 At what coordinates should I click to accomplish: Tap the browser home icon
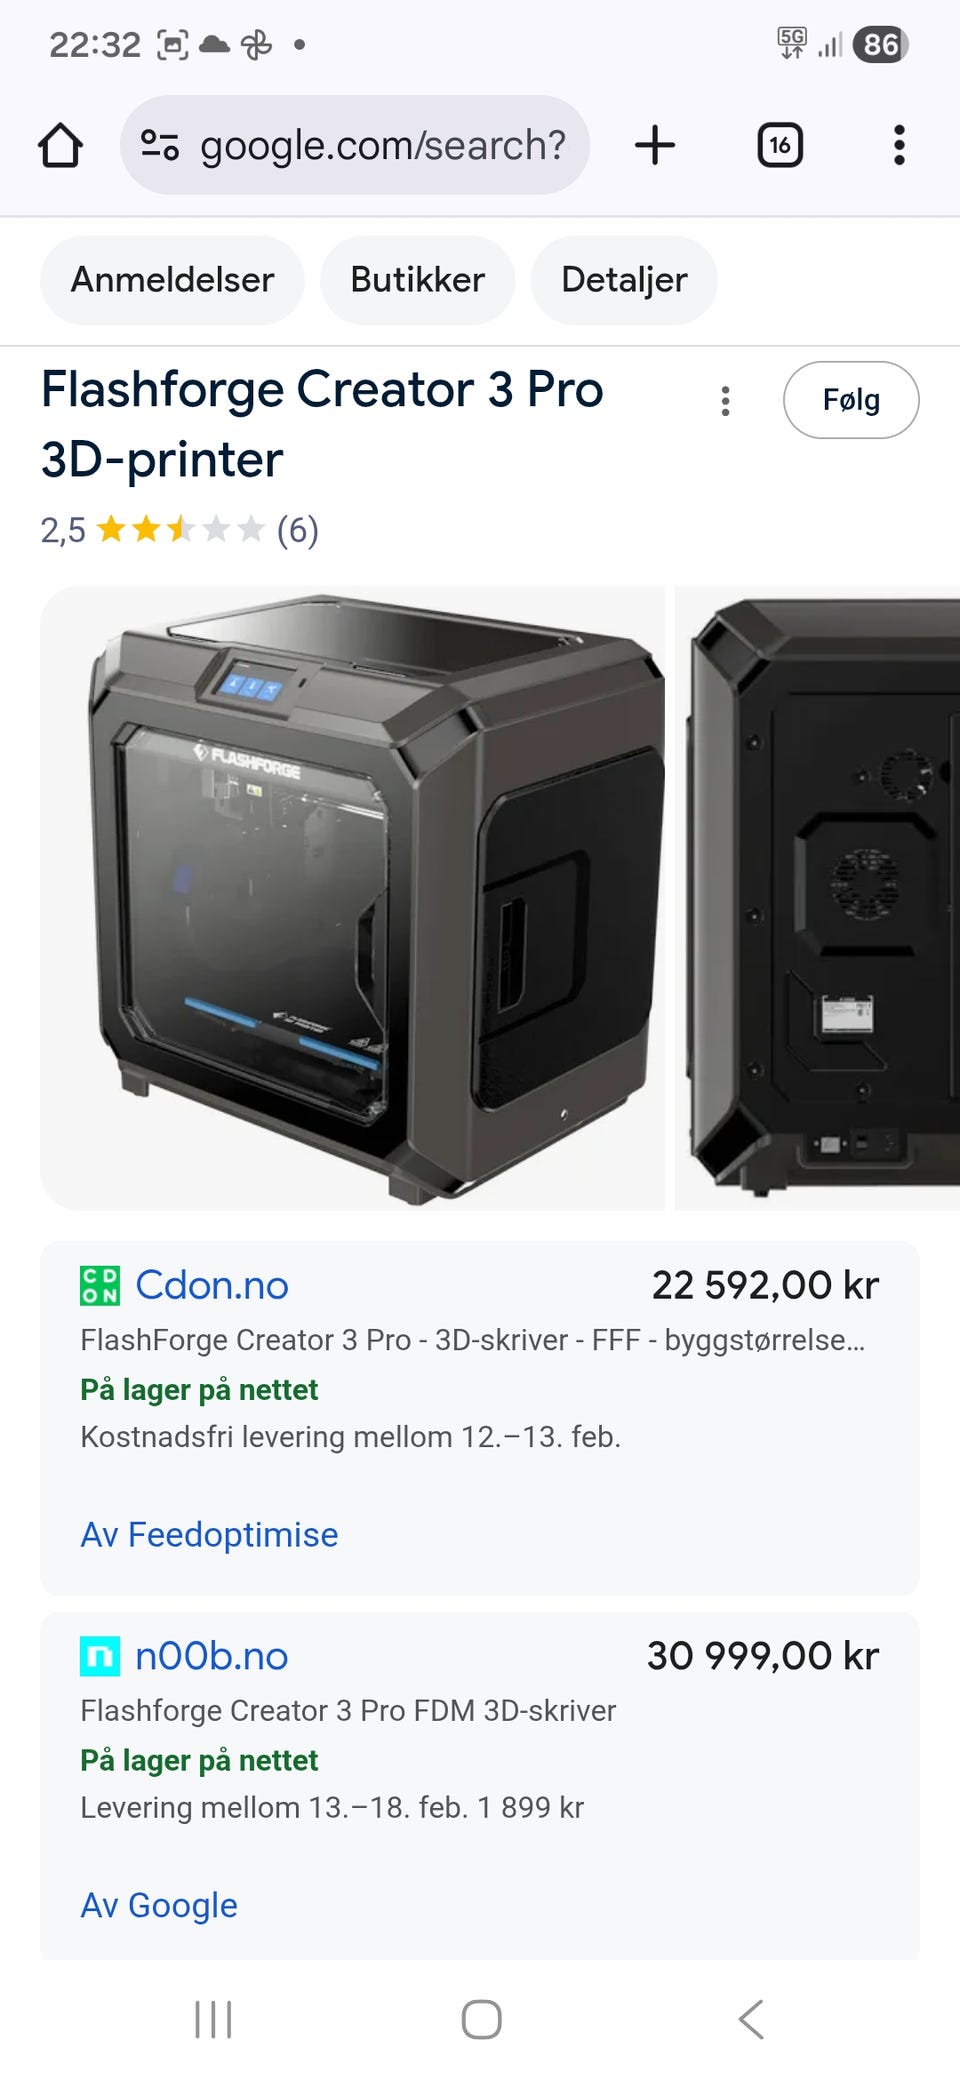coord(60,146)
